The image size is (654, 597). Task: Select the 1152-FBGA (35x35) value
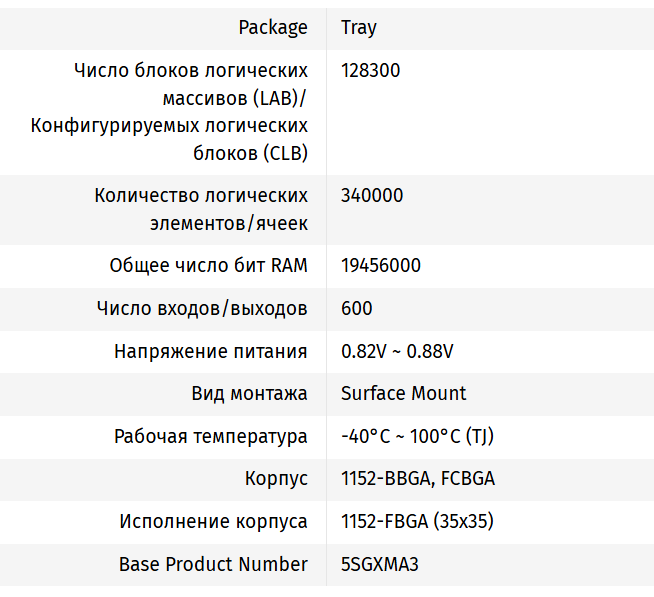coord(417,522)
